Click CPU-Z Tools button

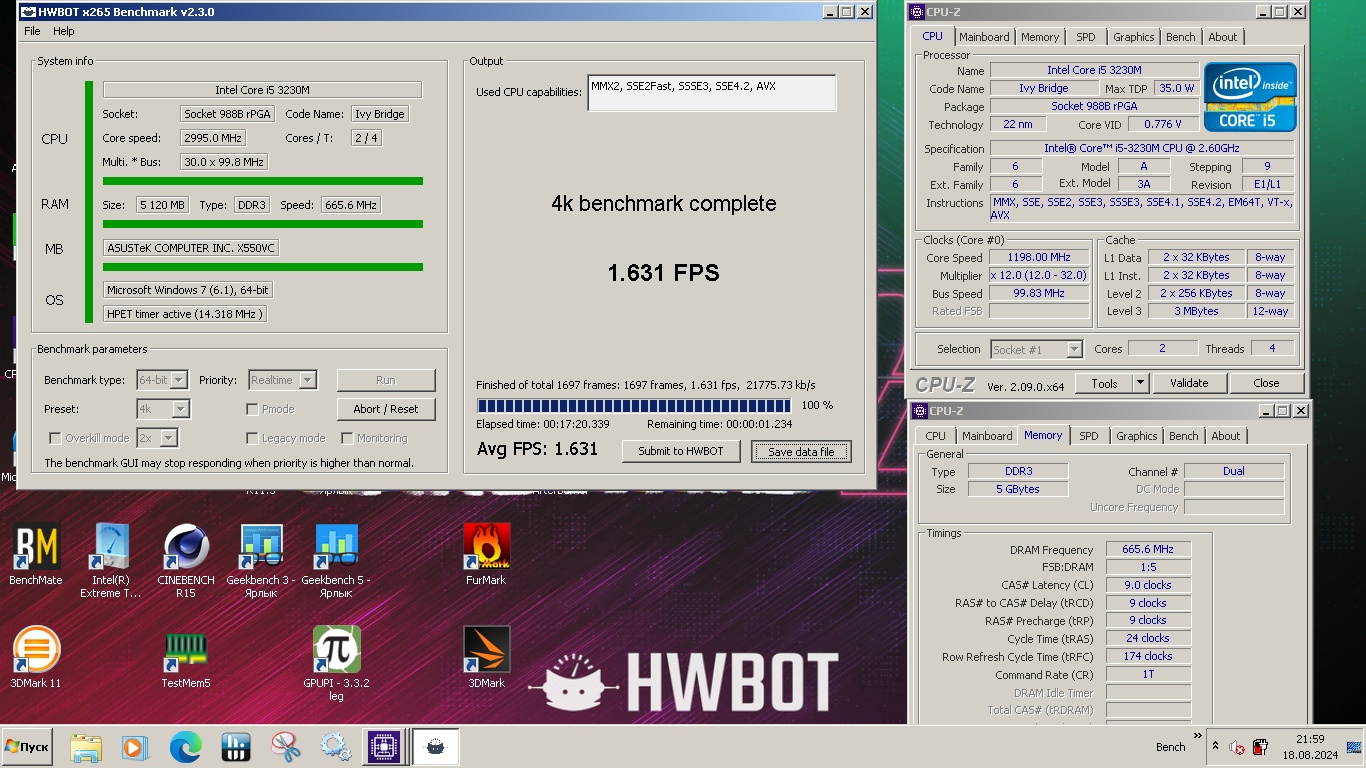point(1104,383)
